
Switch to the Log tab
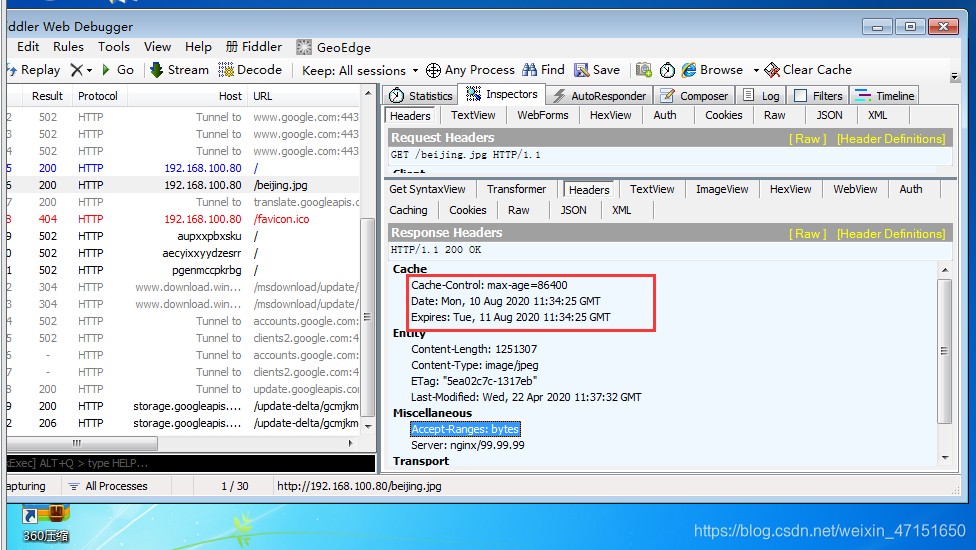[x=761, y=96]
